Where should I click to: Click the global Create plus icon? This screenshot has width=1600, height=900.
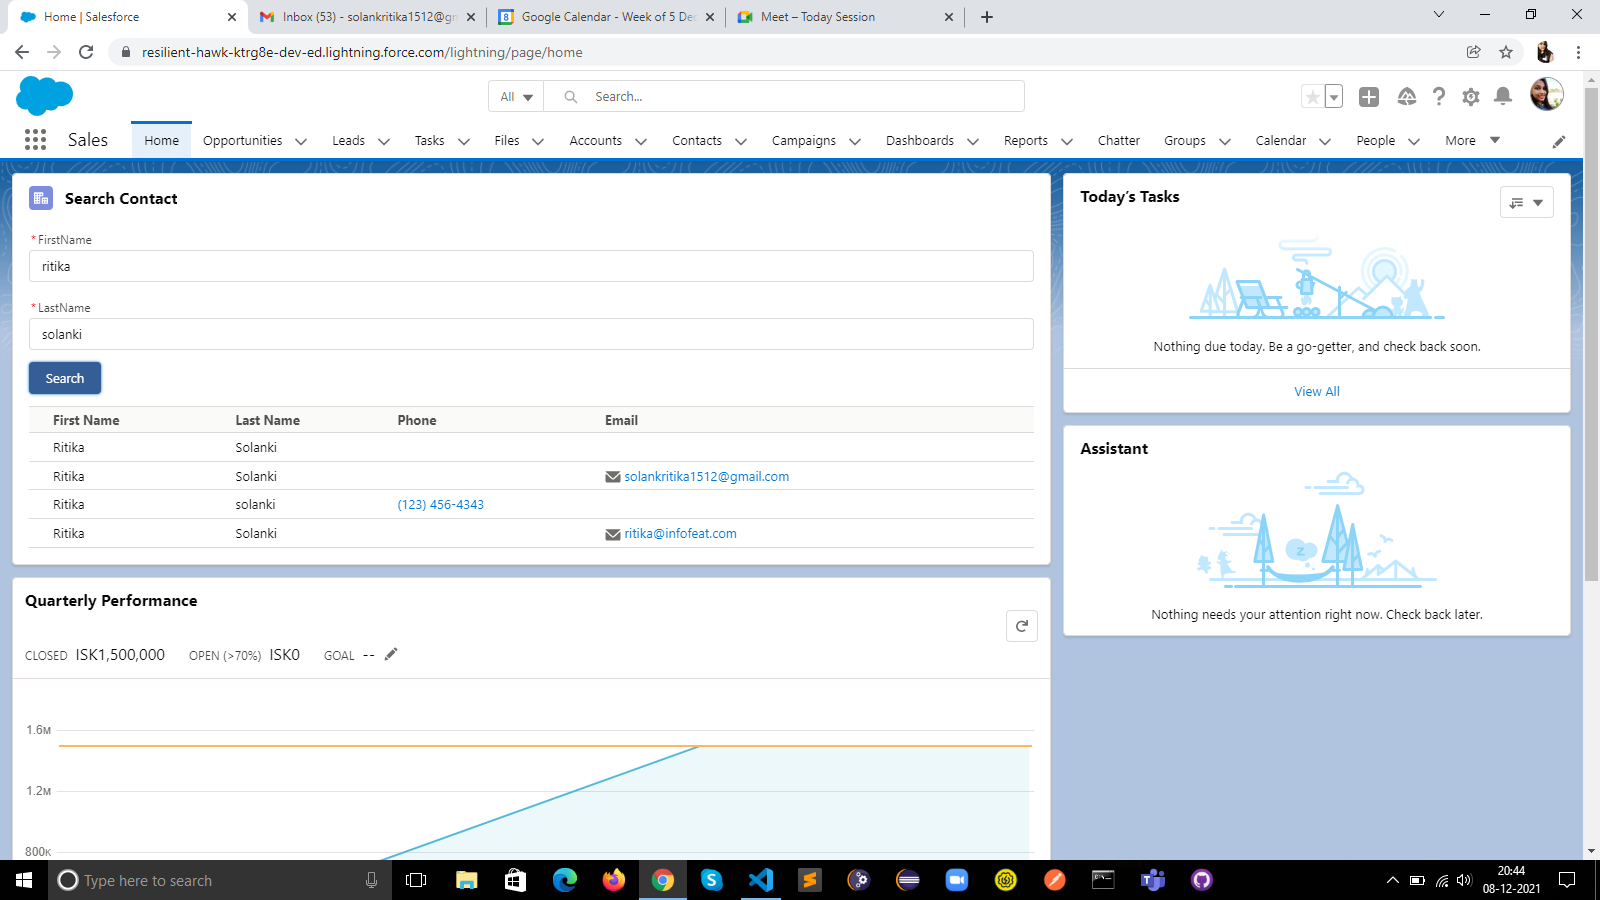(x=1370, y=96)
